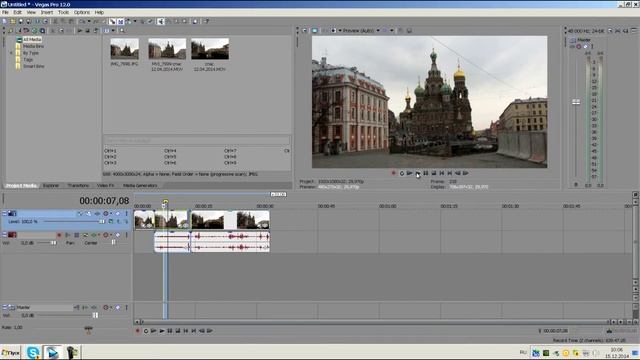Step to next frame on timeline transport

(x=209, y=331)
